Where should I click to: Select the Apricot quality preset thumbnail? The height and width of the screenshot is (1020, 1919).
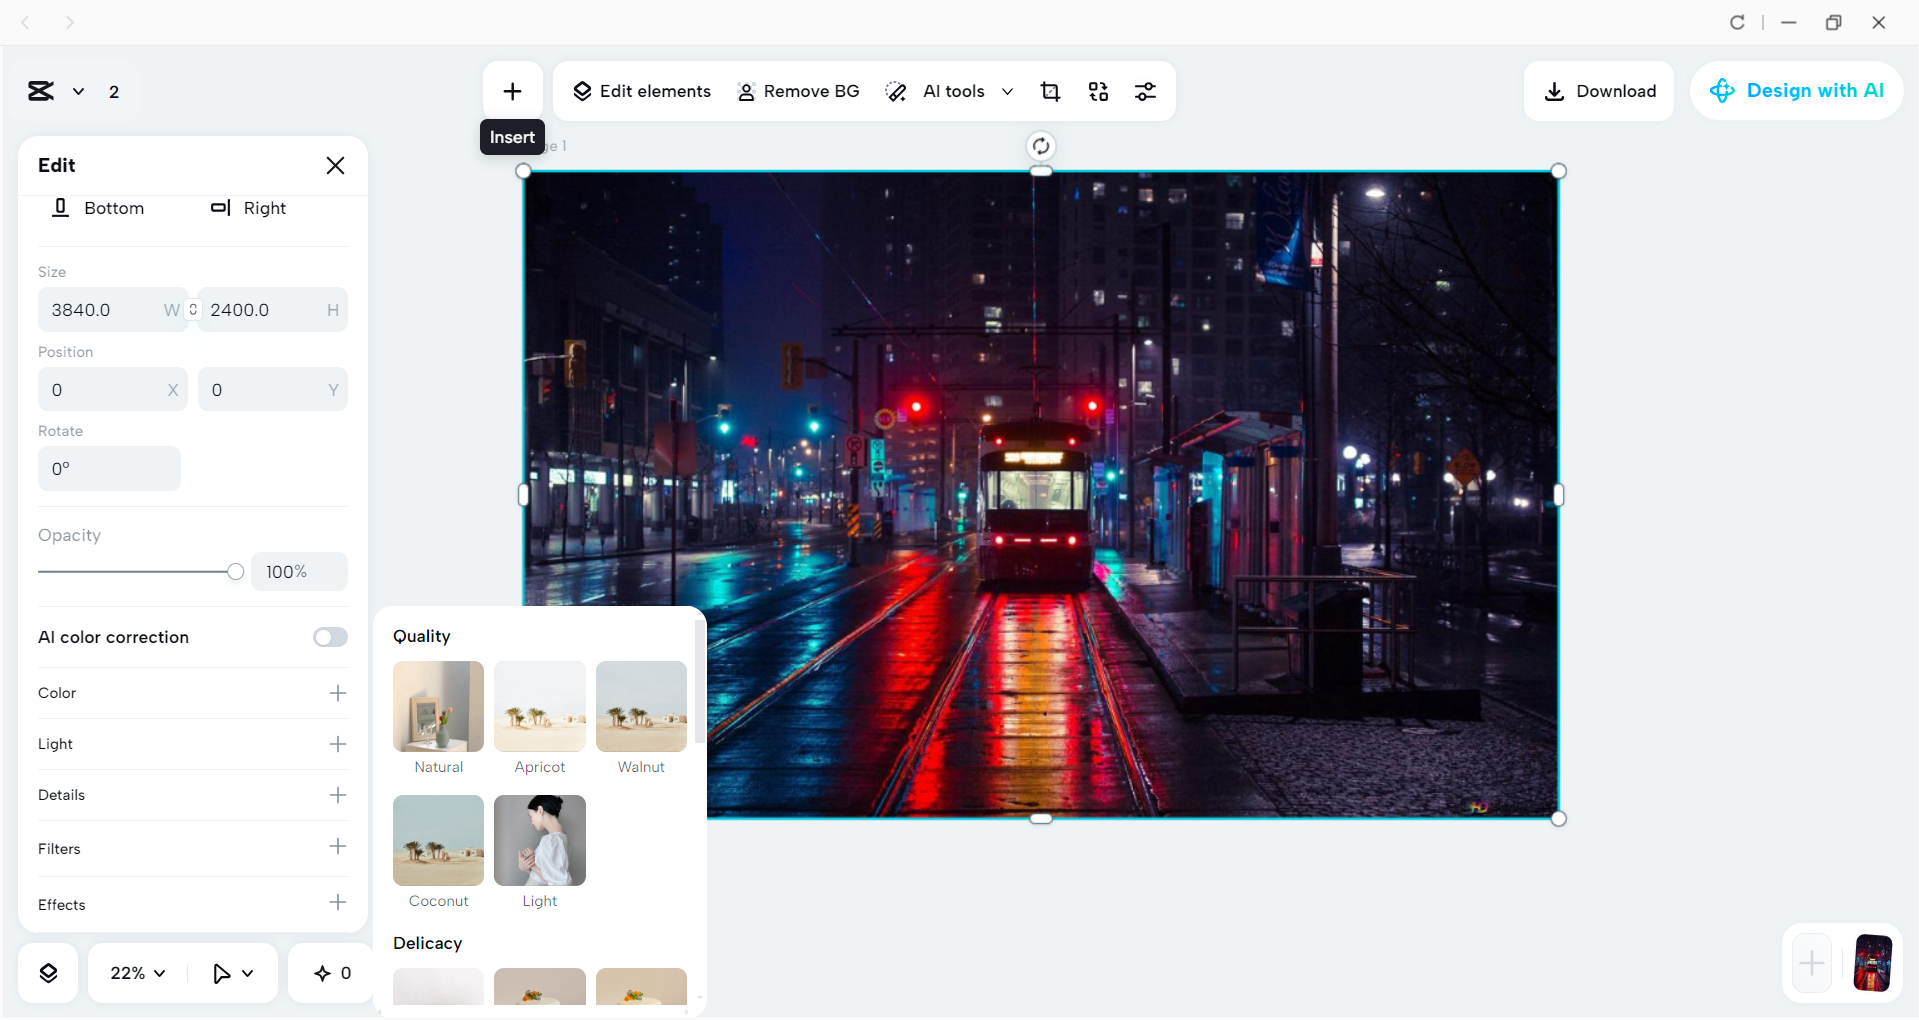click(x=539, y=707)
